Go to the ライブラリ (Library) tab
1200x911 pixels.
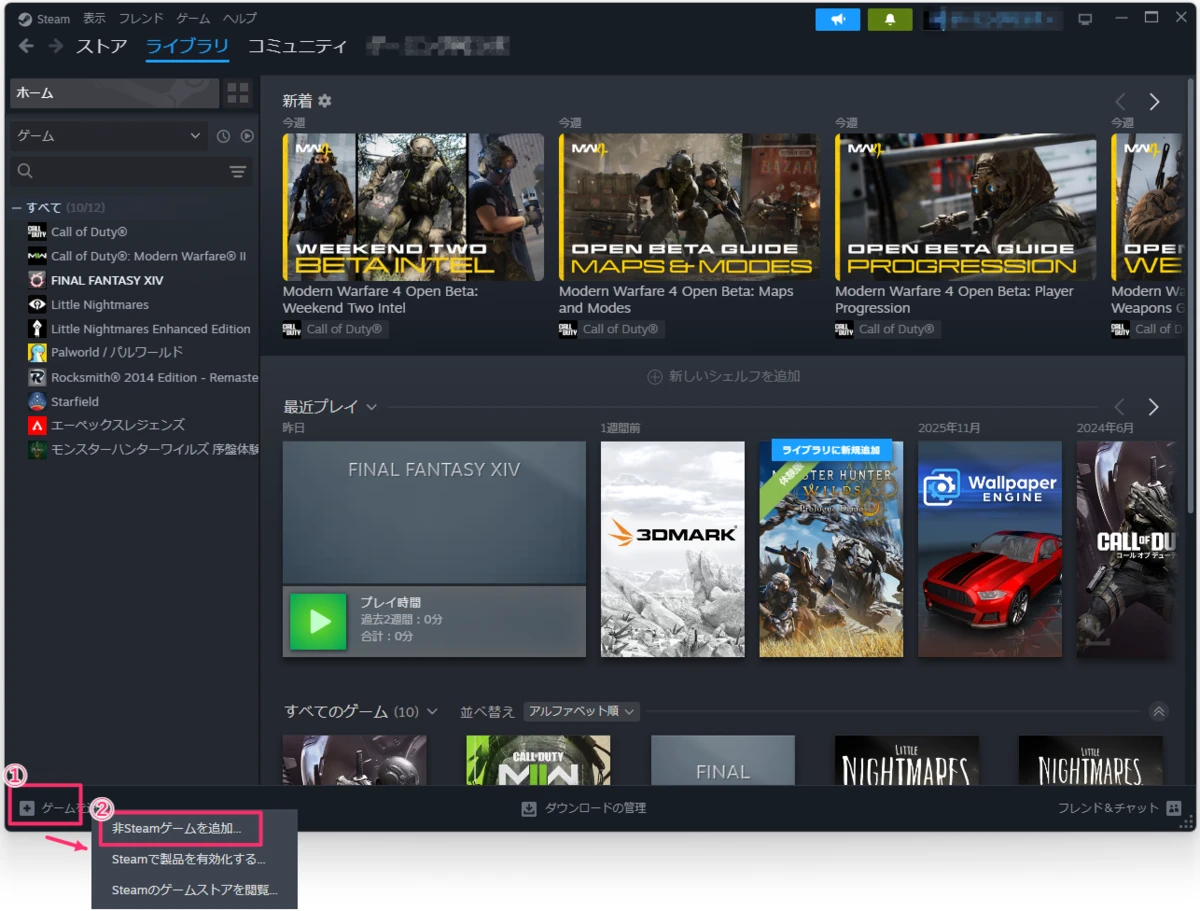187,46
